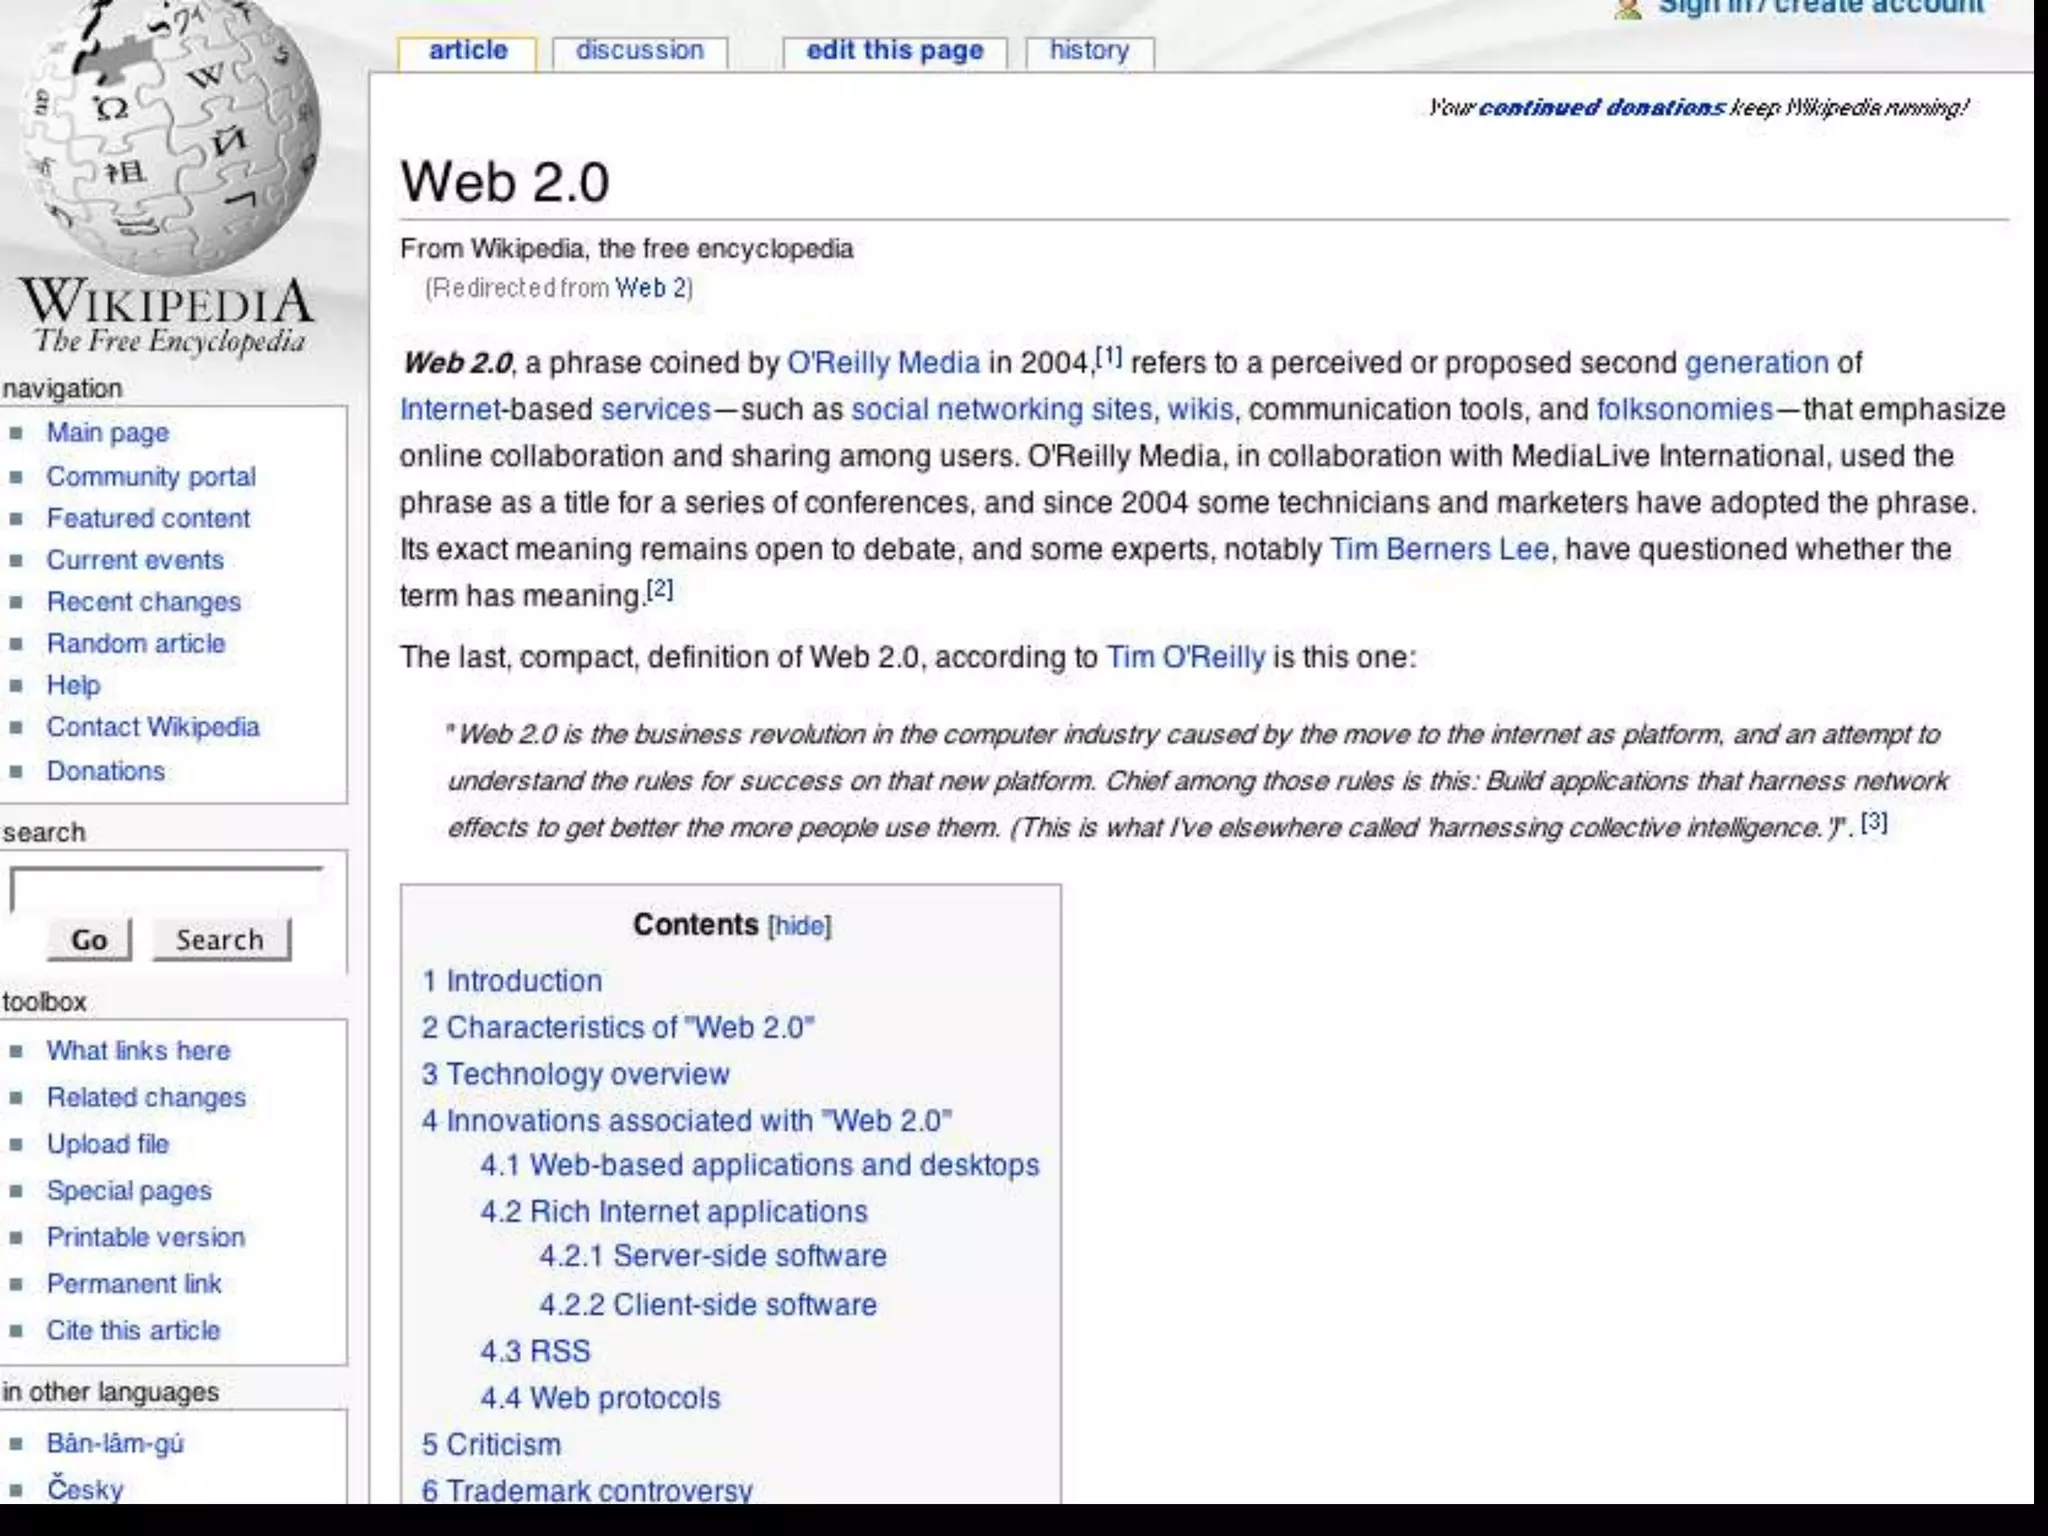Open Random article from navigation

pyautogui.click(x=135, y=644)
